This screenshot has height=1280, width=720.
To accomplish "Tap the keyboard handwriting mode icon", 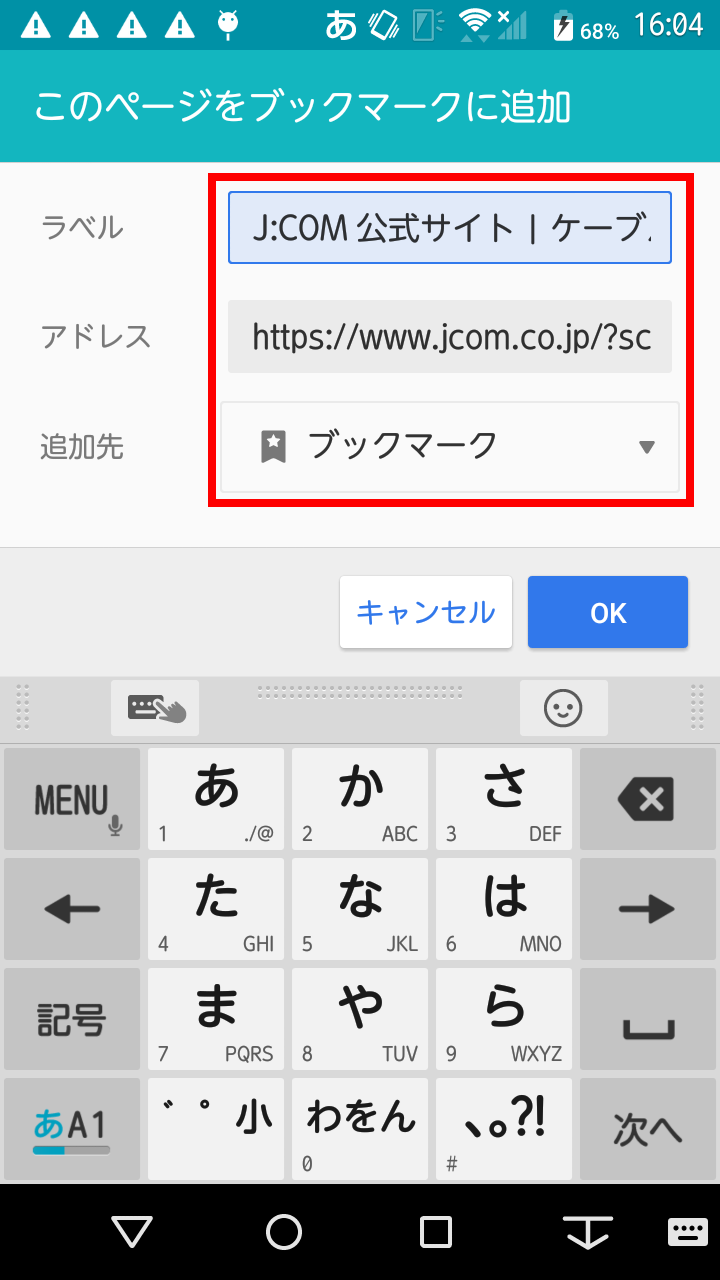I will [x=155, y=708].
